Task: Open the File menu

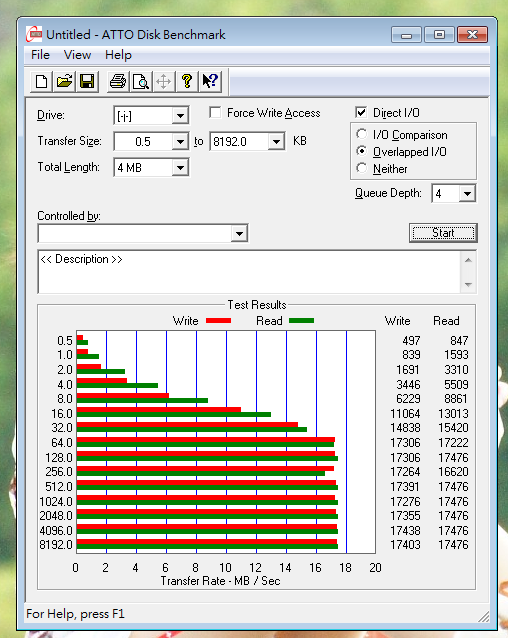Action: coord(40,55)
